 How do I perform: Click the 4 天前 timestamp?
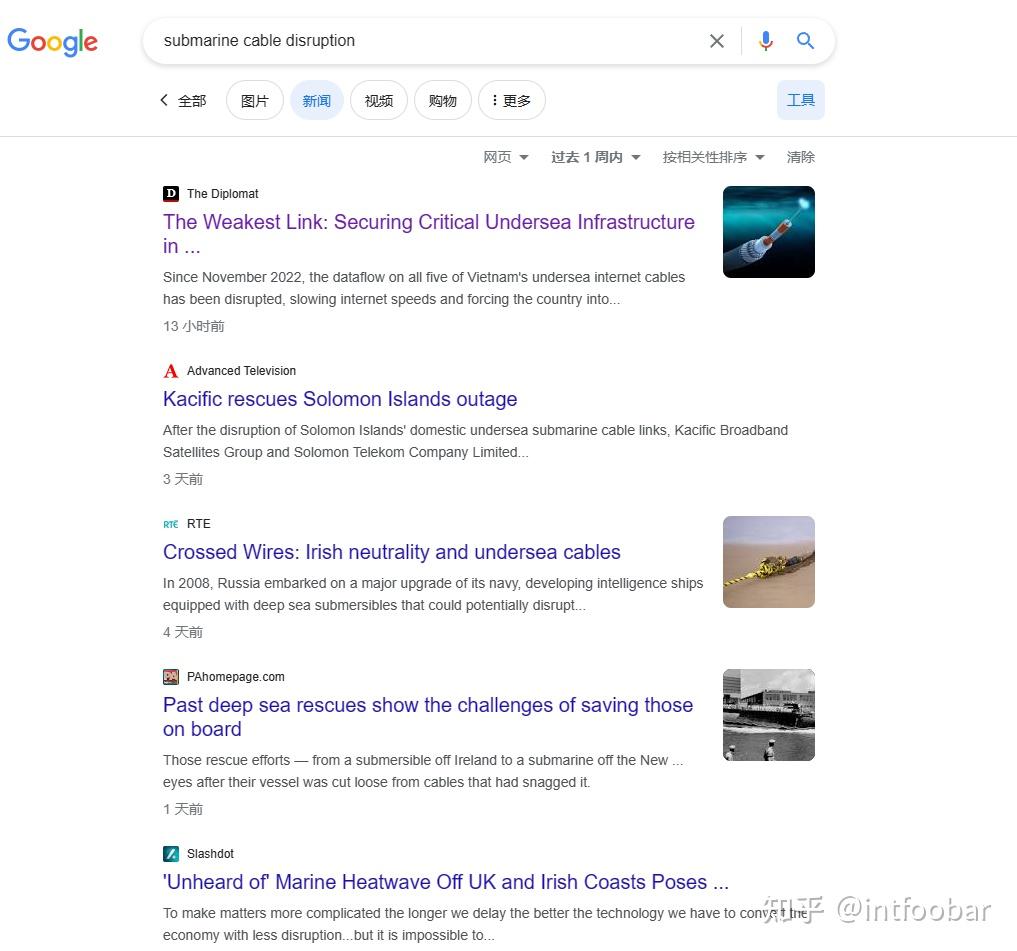(x=183, y=632)
